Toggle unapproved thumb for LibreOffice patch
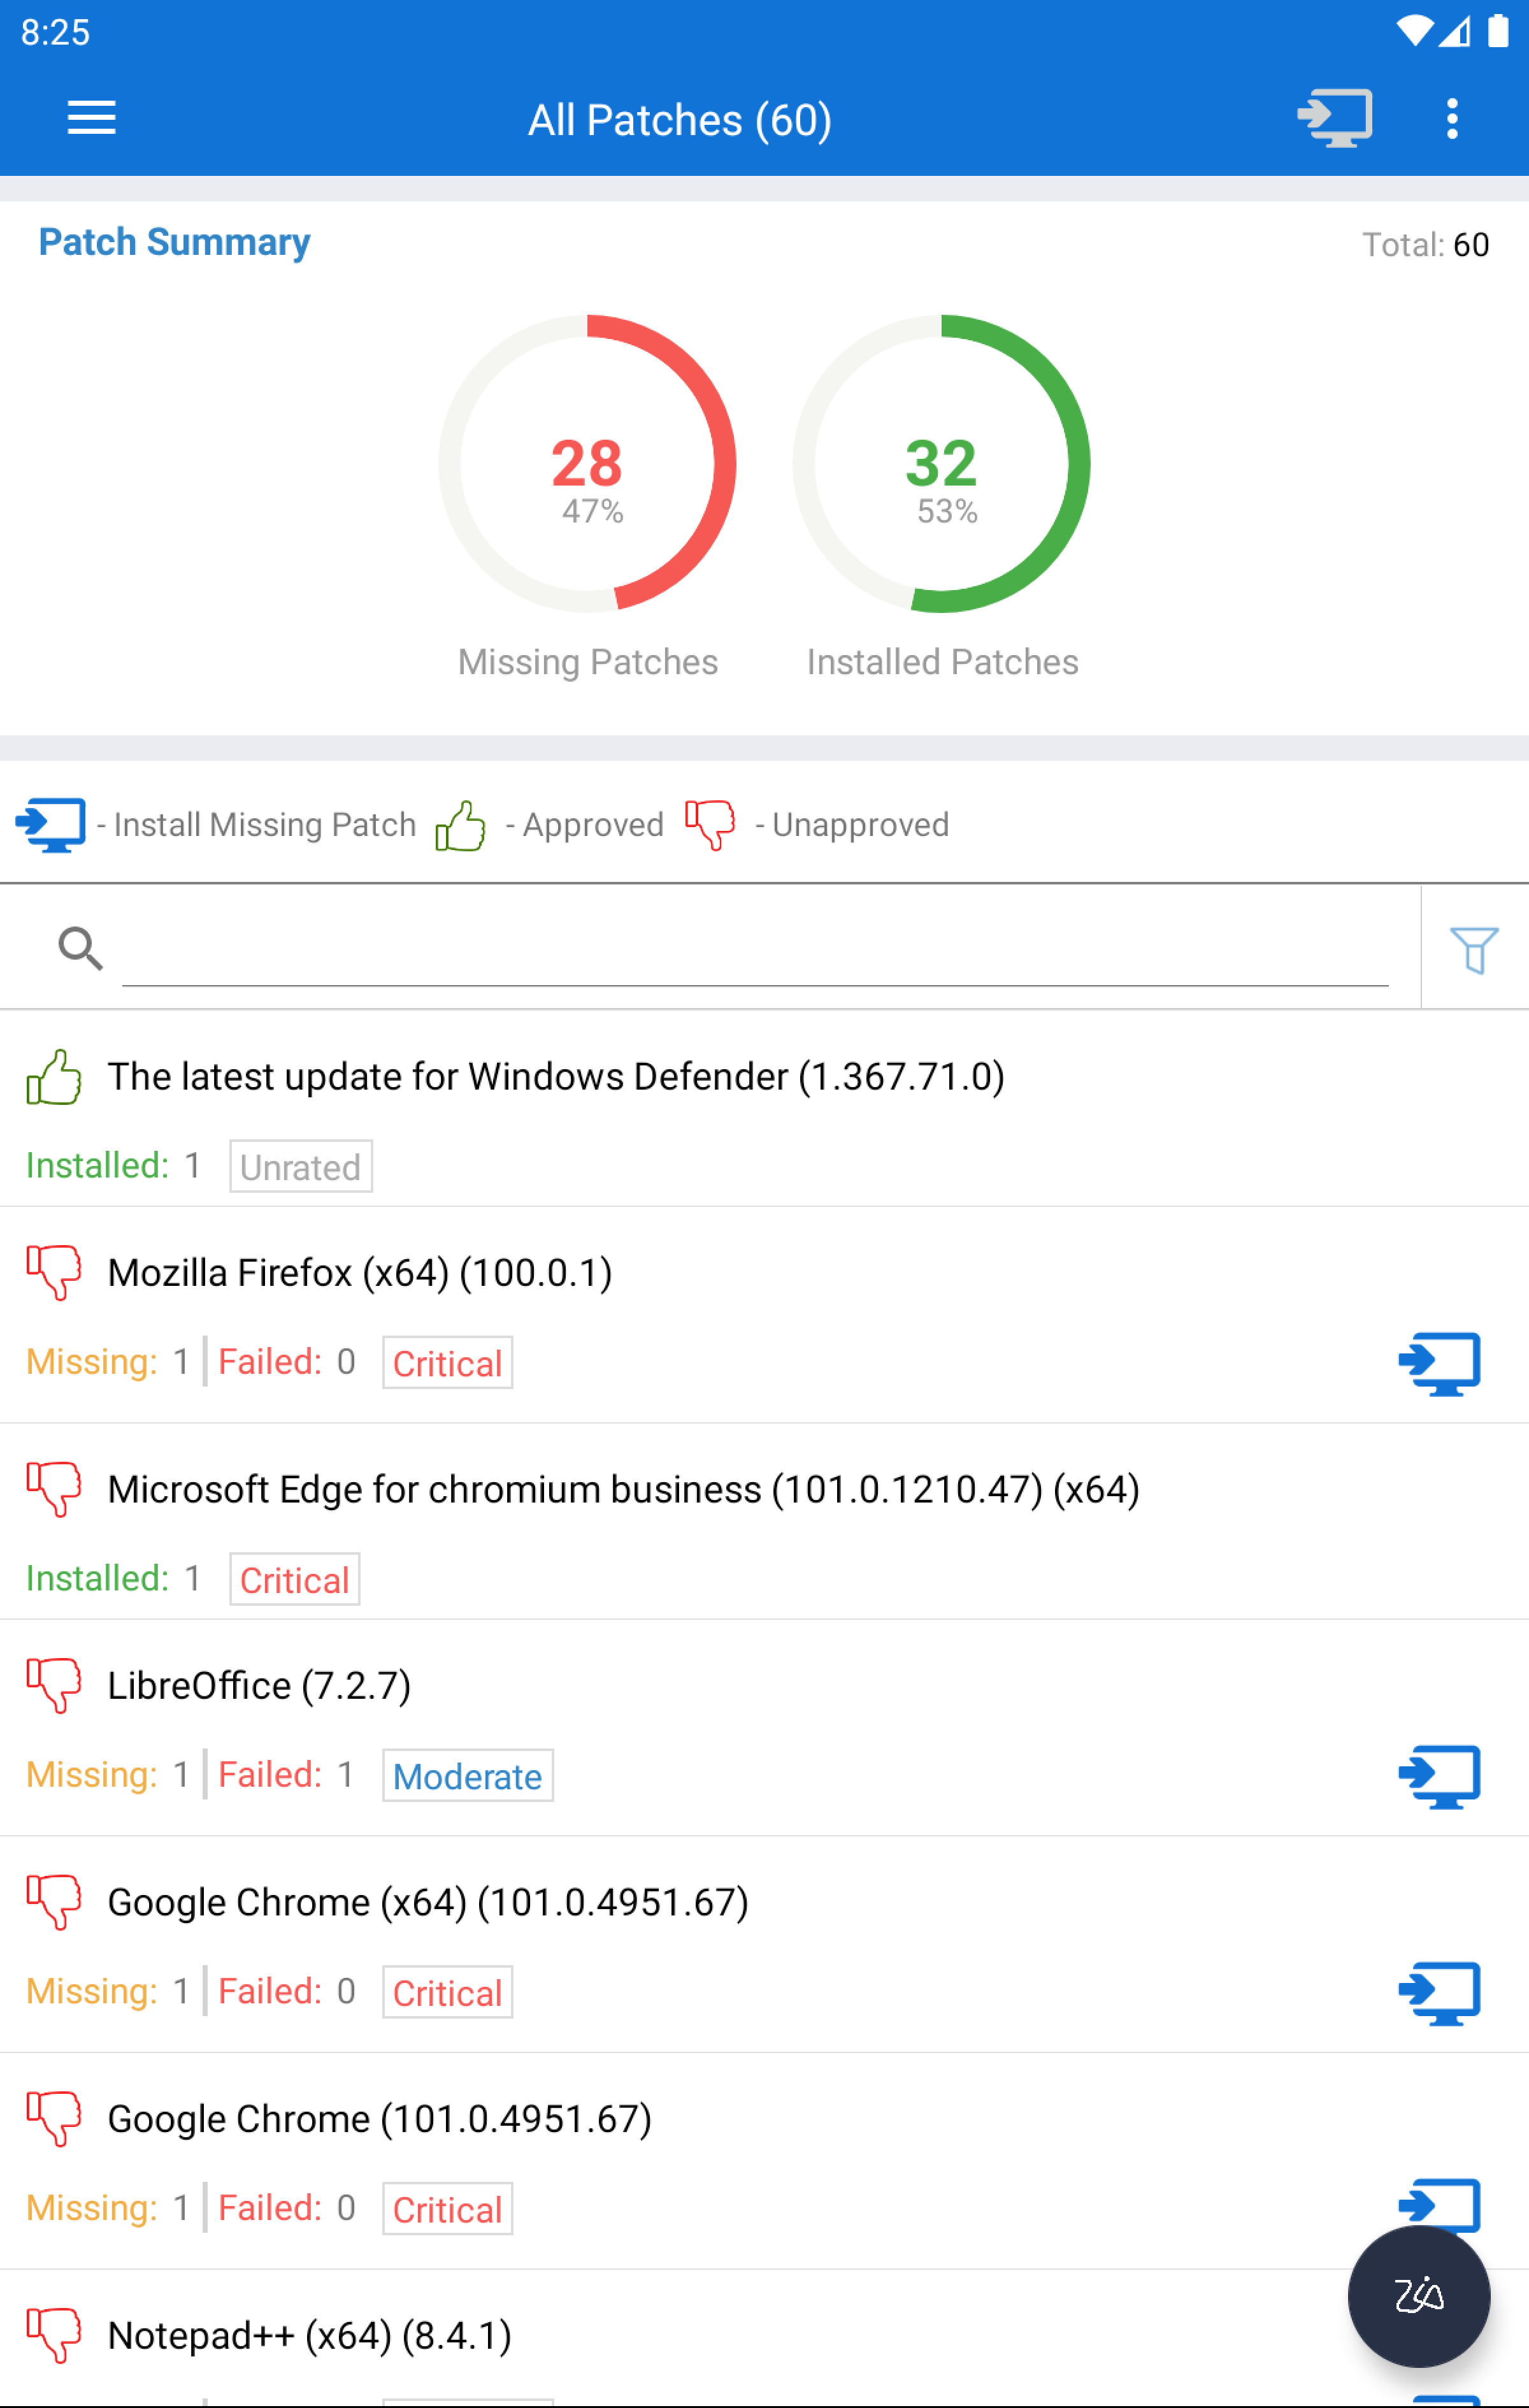1529x2408 pixels. click(x=53, y=1685)
